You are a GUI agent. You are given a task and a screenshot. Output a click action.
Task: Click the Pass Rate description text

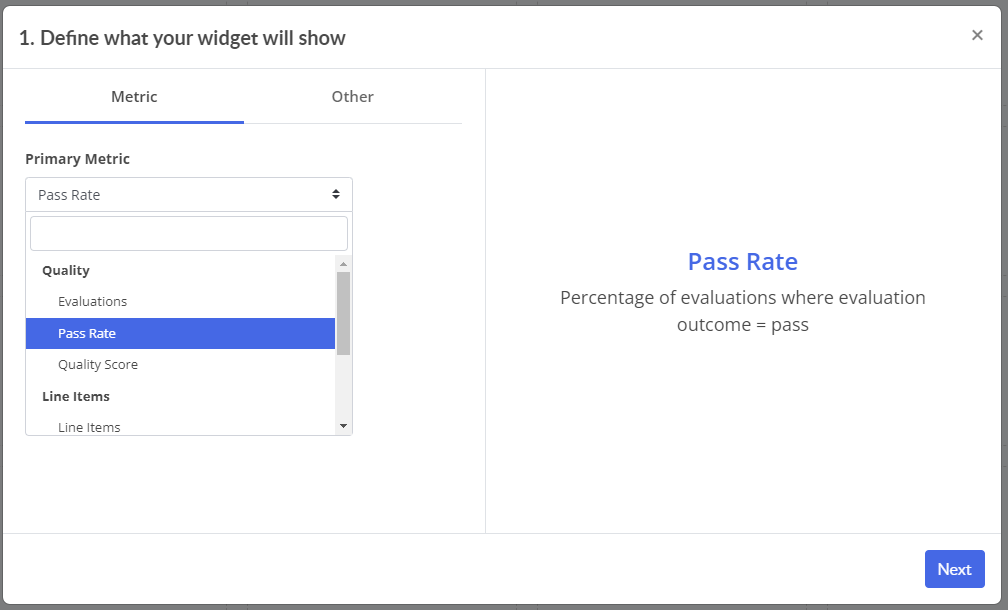[x=742, y=311]
